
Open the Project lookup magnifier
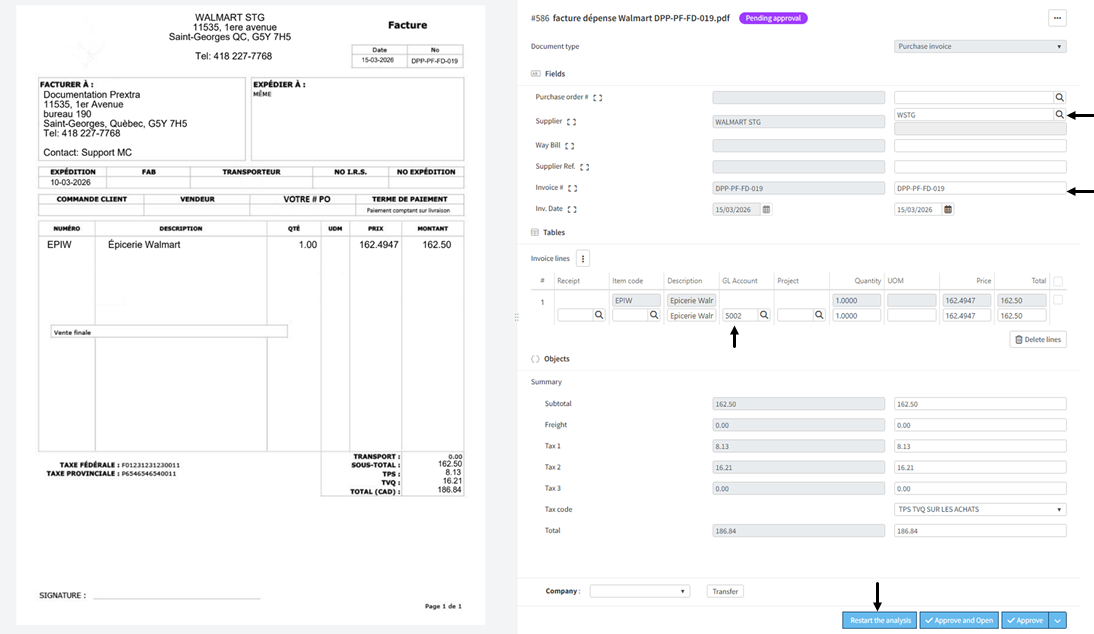[x=819, y=315]
